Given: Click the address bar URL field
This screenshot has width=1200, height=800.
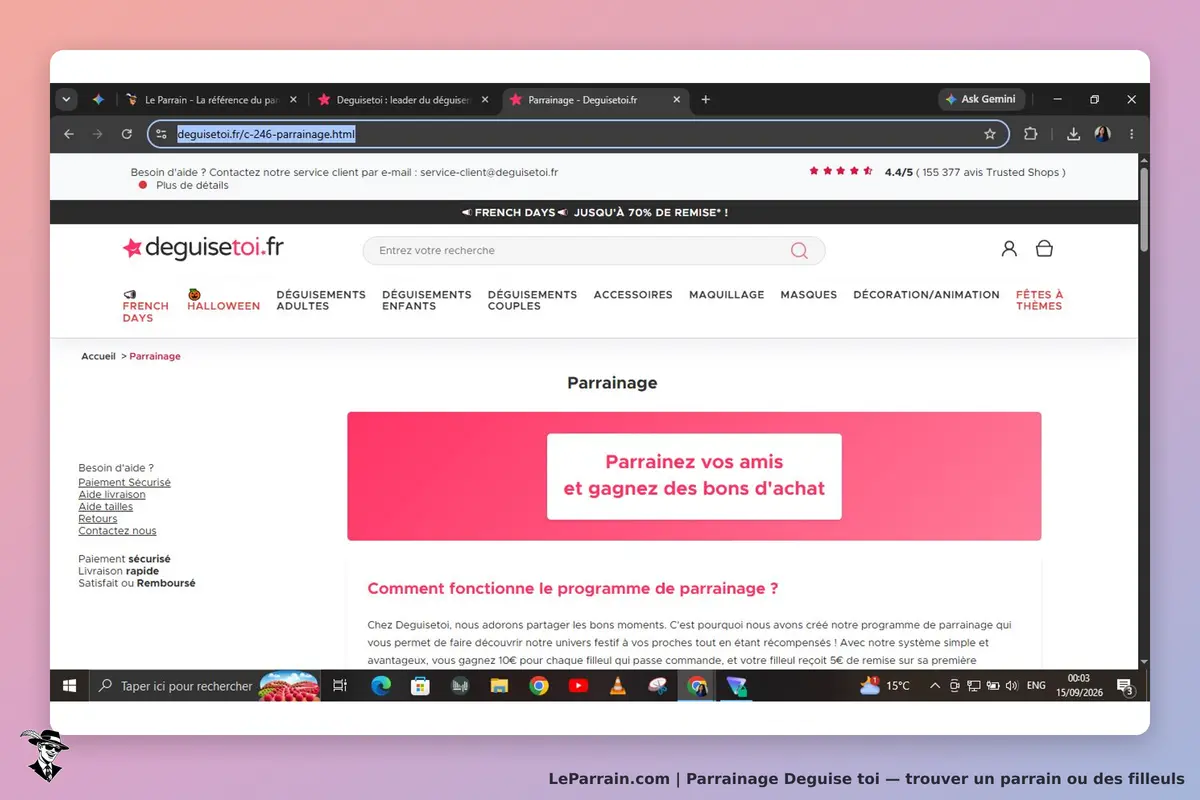Looking at the screenshot, I should coord(578,134).
